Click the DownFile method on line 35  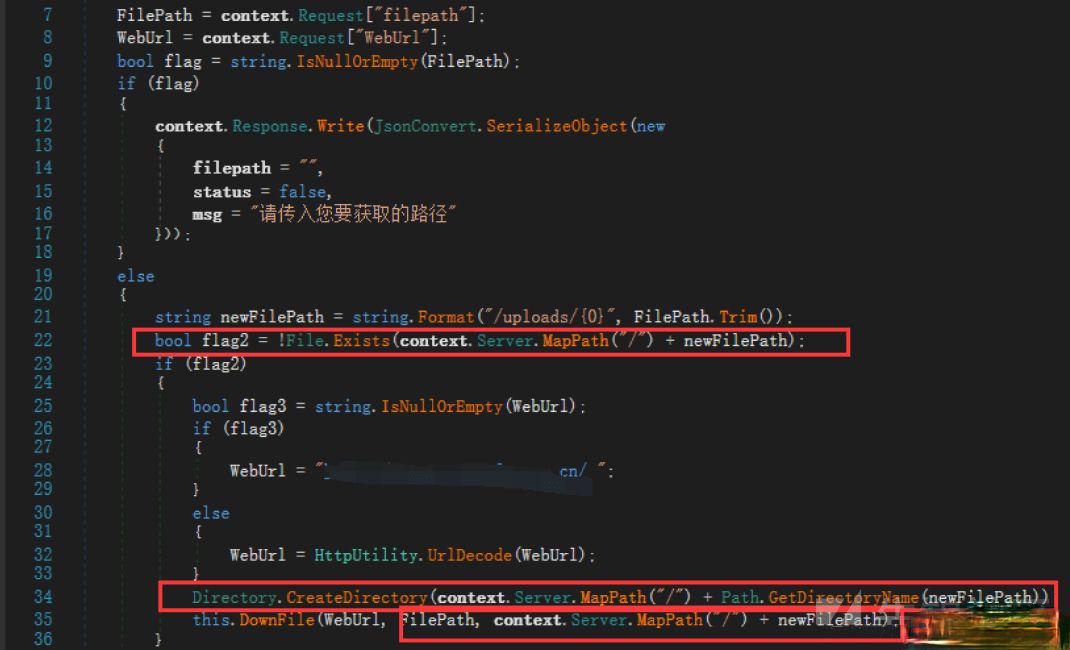[277, 620]
